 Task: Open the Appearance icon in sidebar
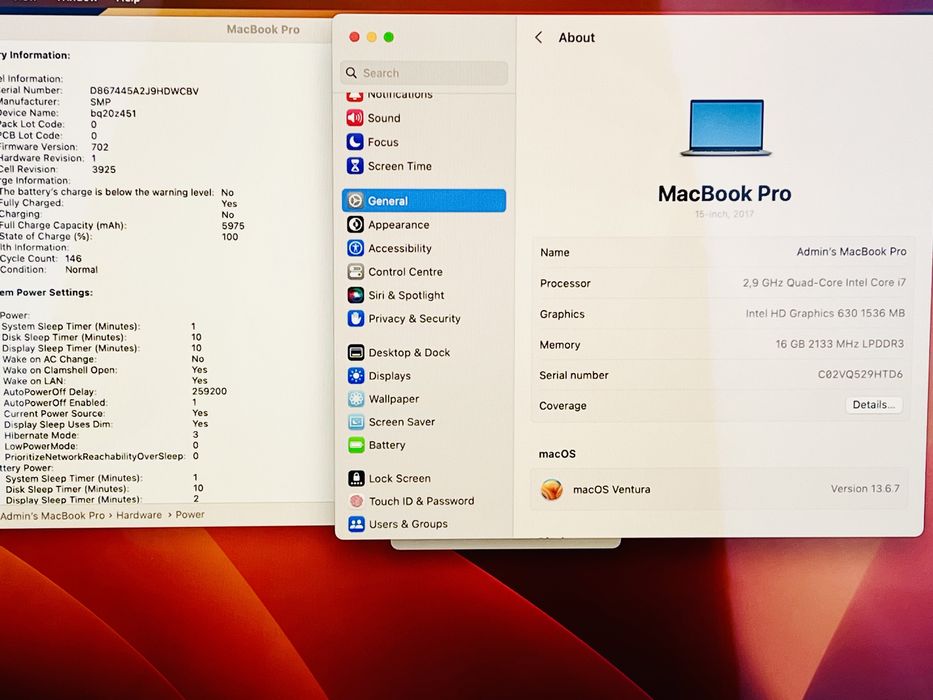click(x=355, y=224)
